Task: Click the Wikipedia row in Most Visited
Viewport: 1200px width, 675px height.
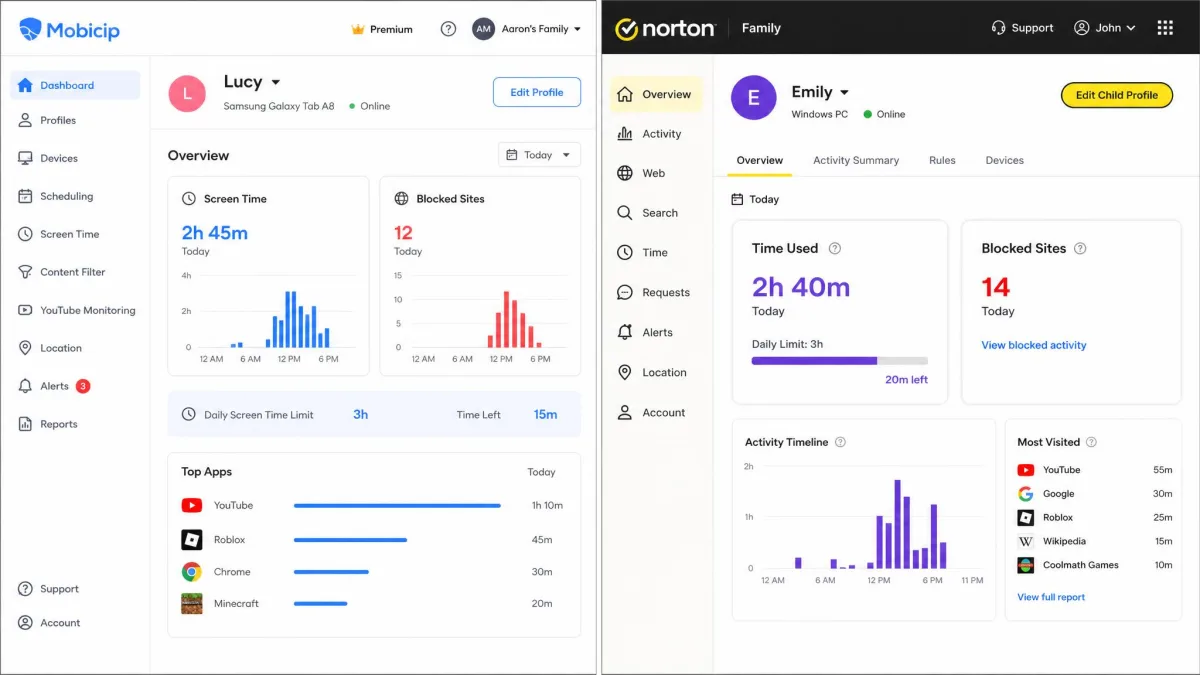Action: (1095, 541)
